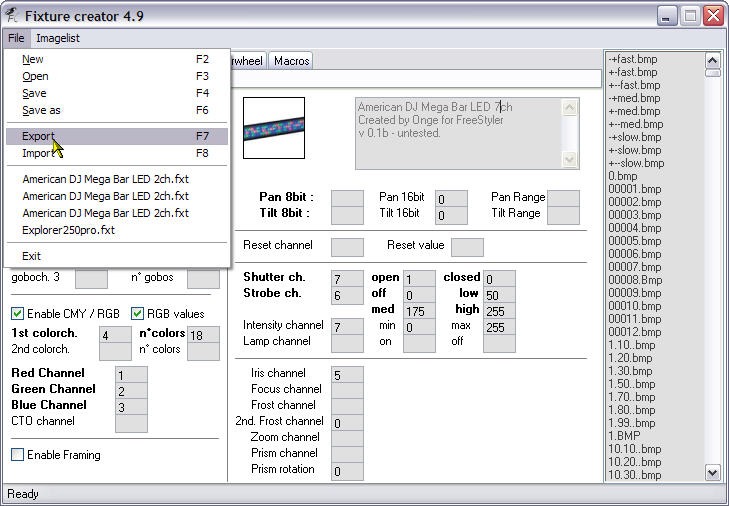
Task: Choose Open from the File menu
Action: coord(116,76)
